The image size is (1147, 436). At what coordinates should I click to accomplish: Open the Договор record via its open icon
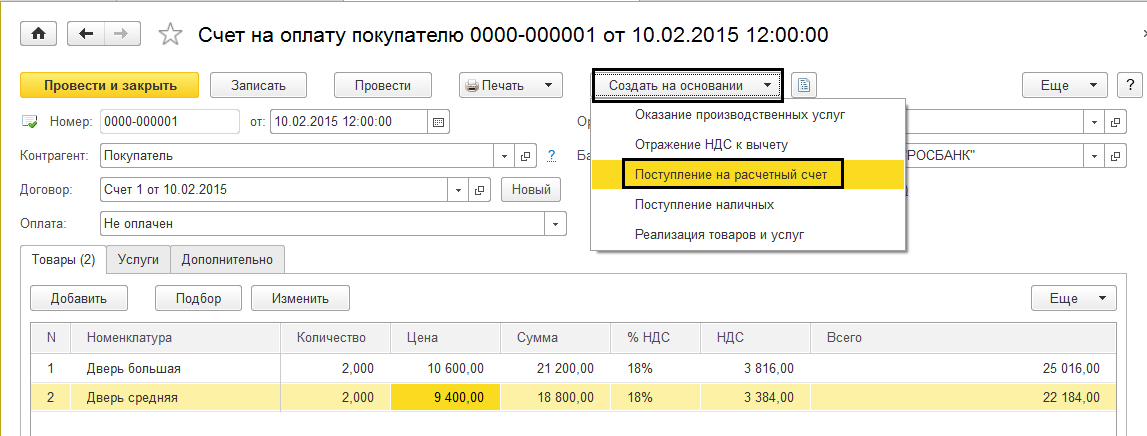pyautogui.click(x=479, y=189)
